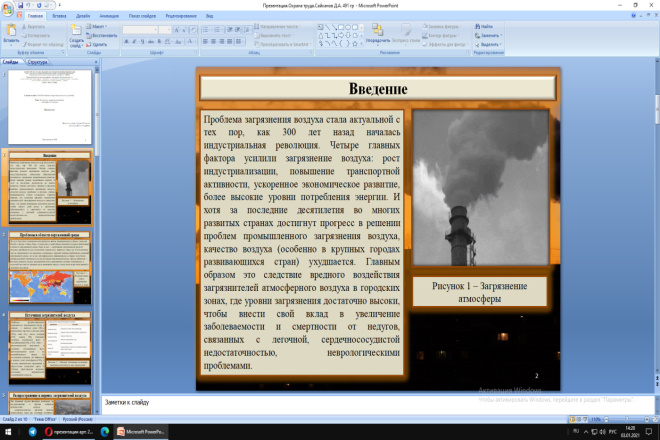Image resolution: width=660 pixels, height=440 pixels.
Task: Click Вырезать in the clipboard group
Action: (33, 27)
